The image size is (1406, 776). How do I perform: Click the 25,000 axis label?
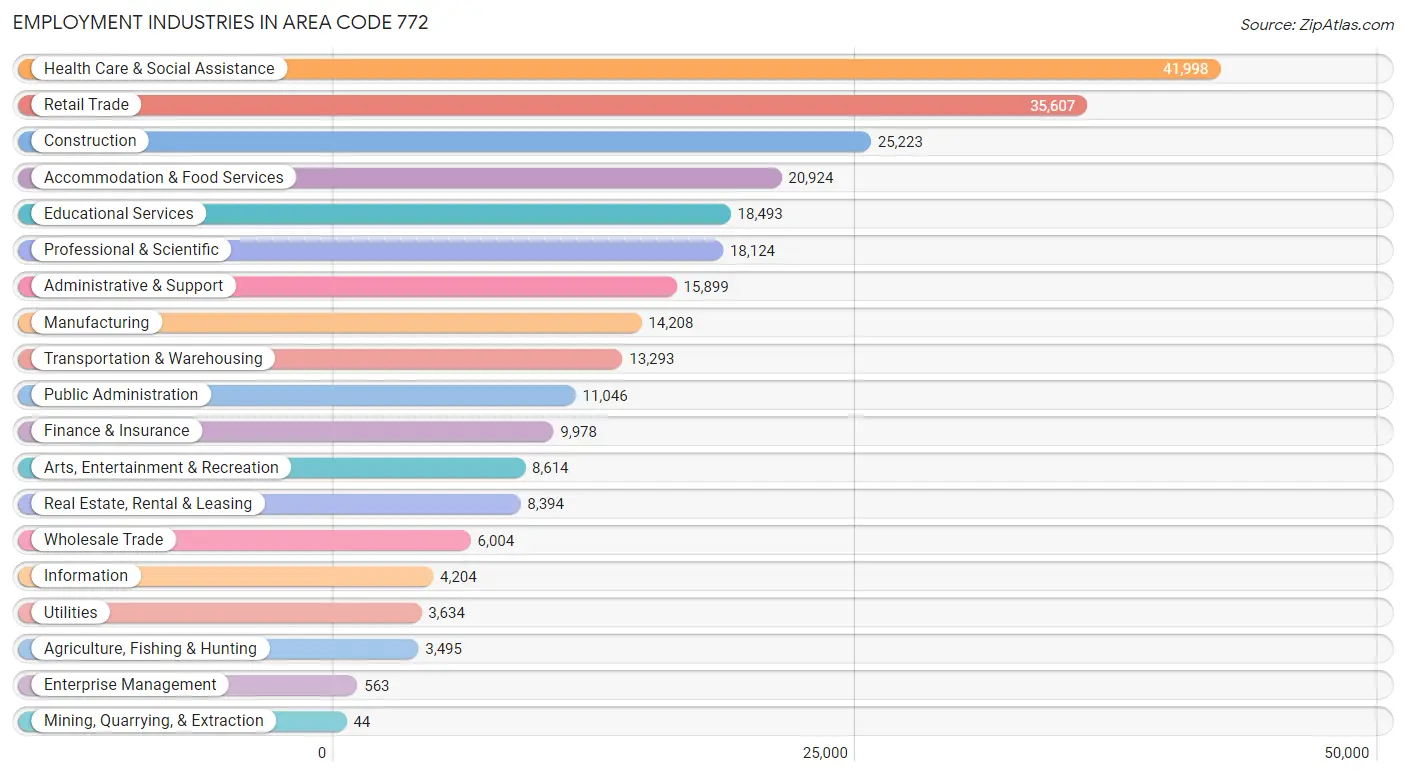pyautogui.click(x=825, y=753)
